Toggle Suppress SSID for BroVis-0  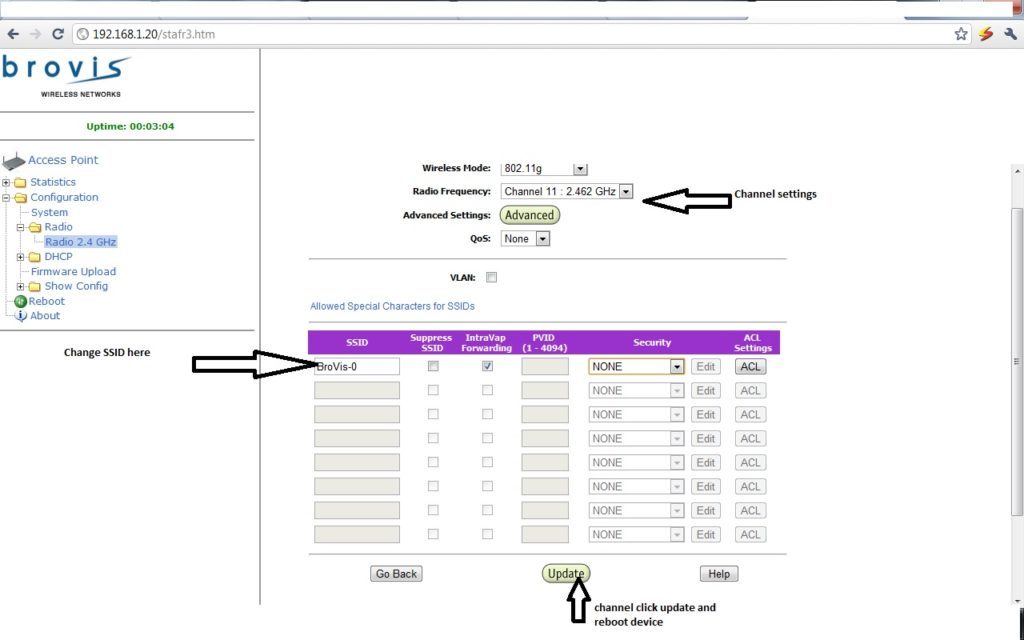point(433,367)
